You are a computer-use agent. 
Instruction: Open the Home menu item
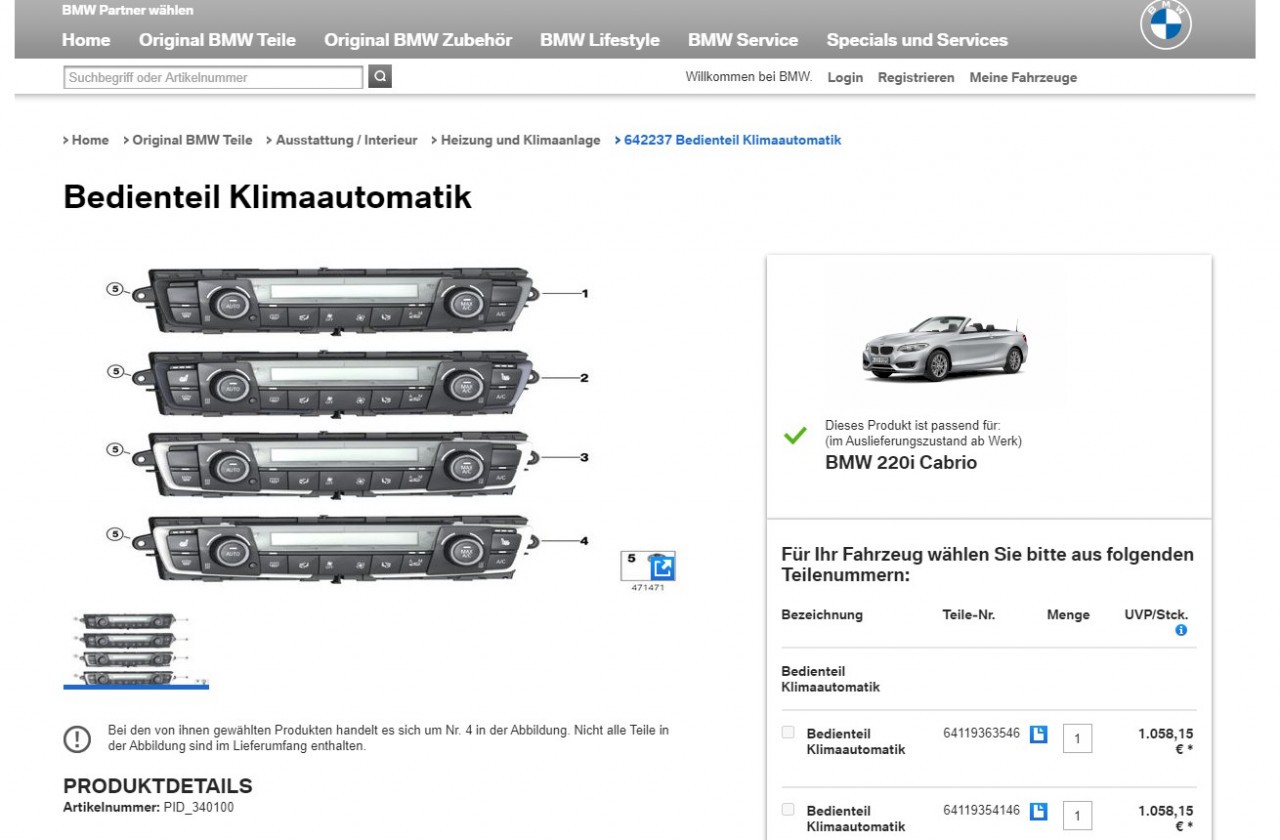click(86, 40)
